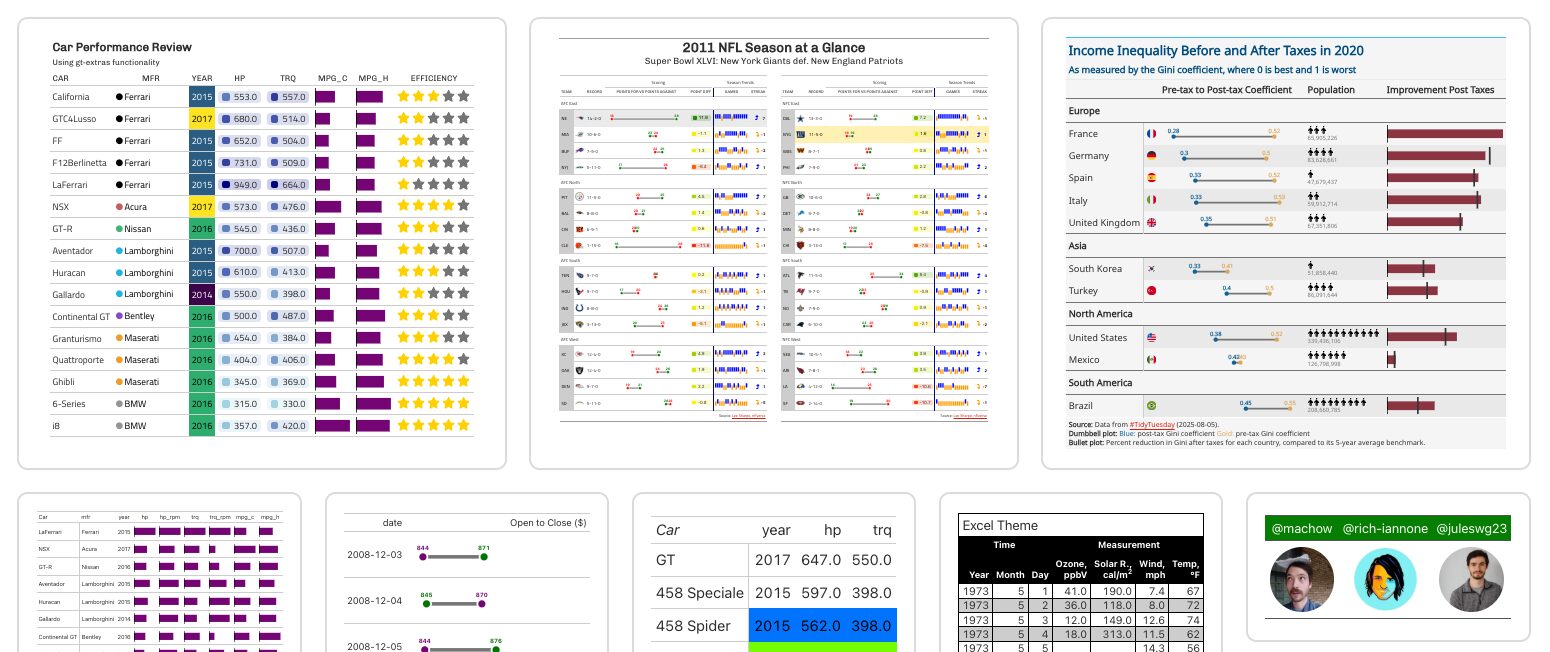The width and height of the screenshot is (1550, 652).
Task: Click the Measurement header in the Excel Theme table
Action: click(x=1128, y=545)
